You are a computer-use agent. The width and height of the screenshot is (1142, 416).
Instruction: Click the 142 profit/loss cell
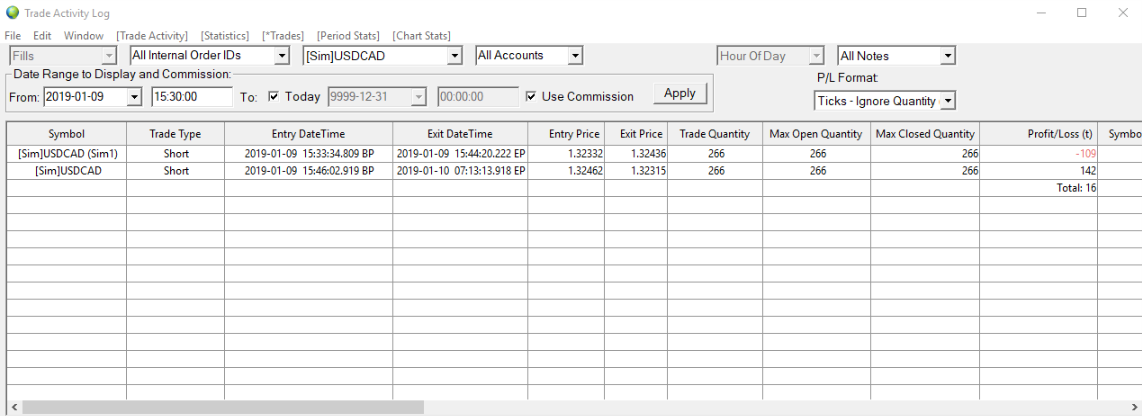coord(1039,170)
